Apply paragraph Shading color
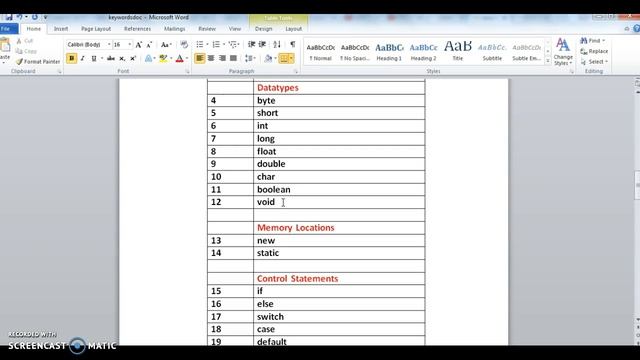The image size is (640, 360). point(268,58)
